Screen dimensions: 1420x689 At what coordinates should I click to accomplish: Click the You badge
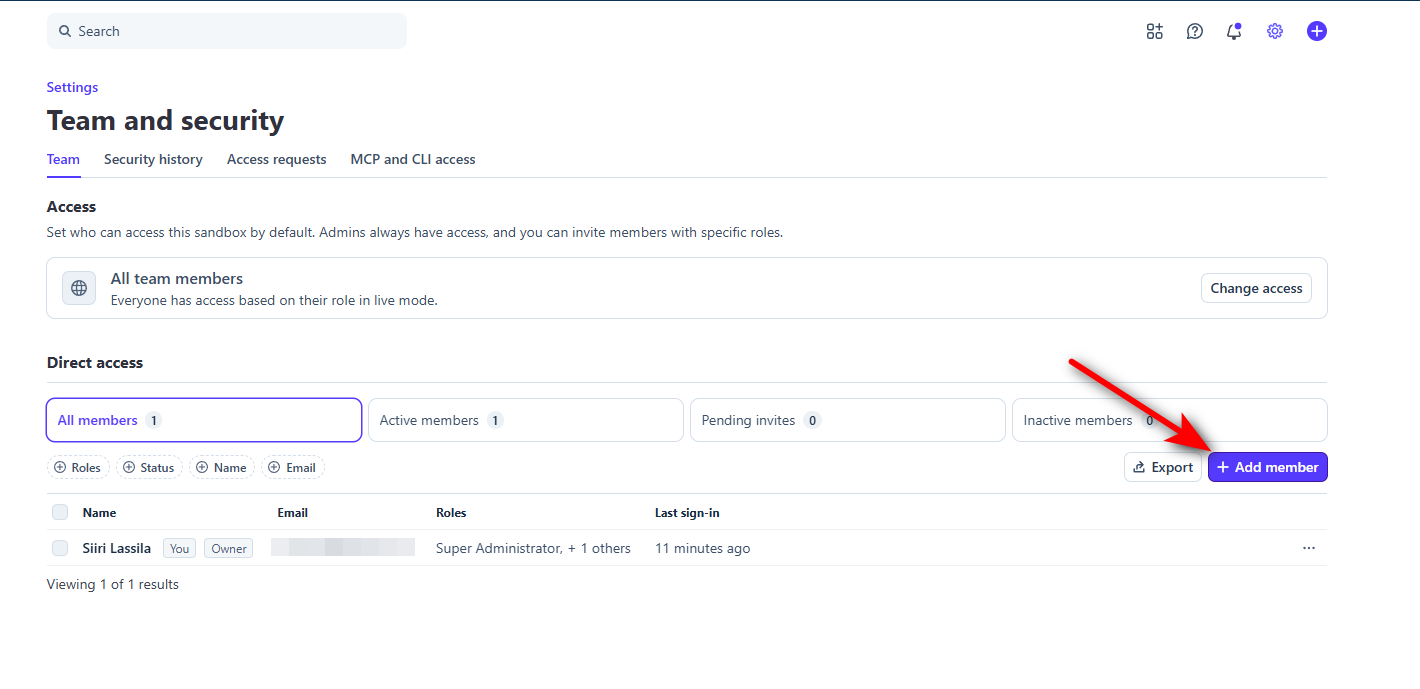click(180, 548)
